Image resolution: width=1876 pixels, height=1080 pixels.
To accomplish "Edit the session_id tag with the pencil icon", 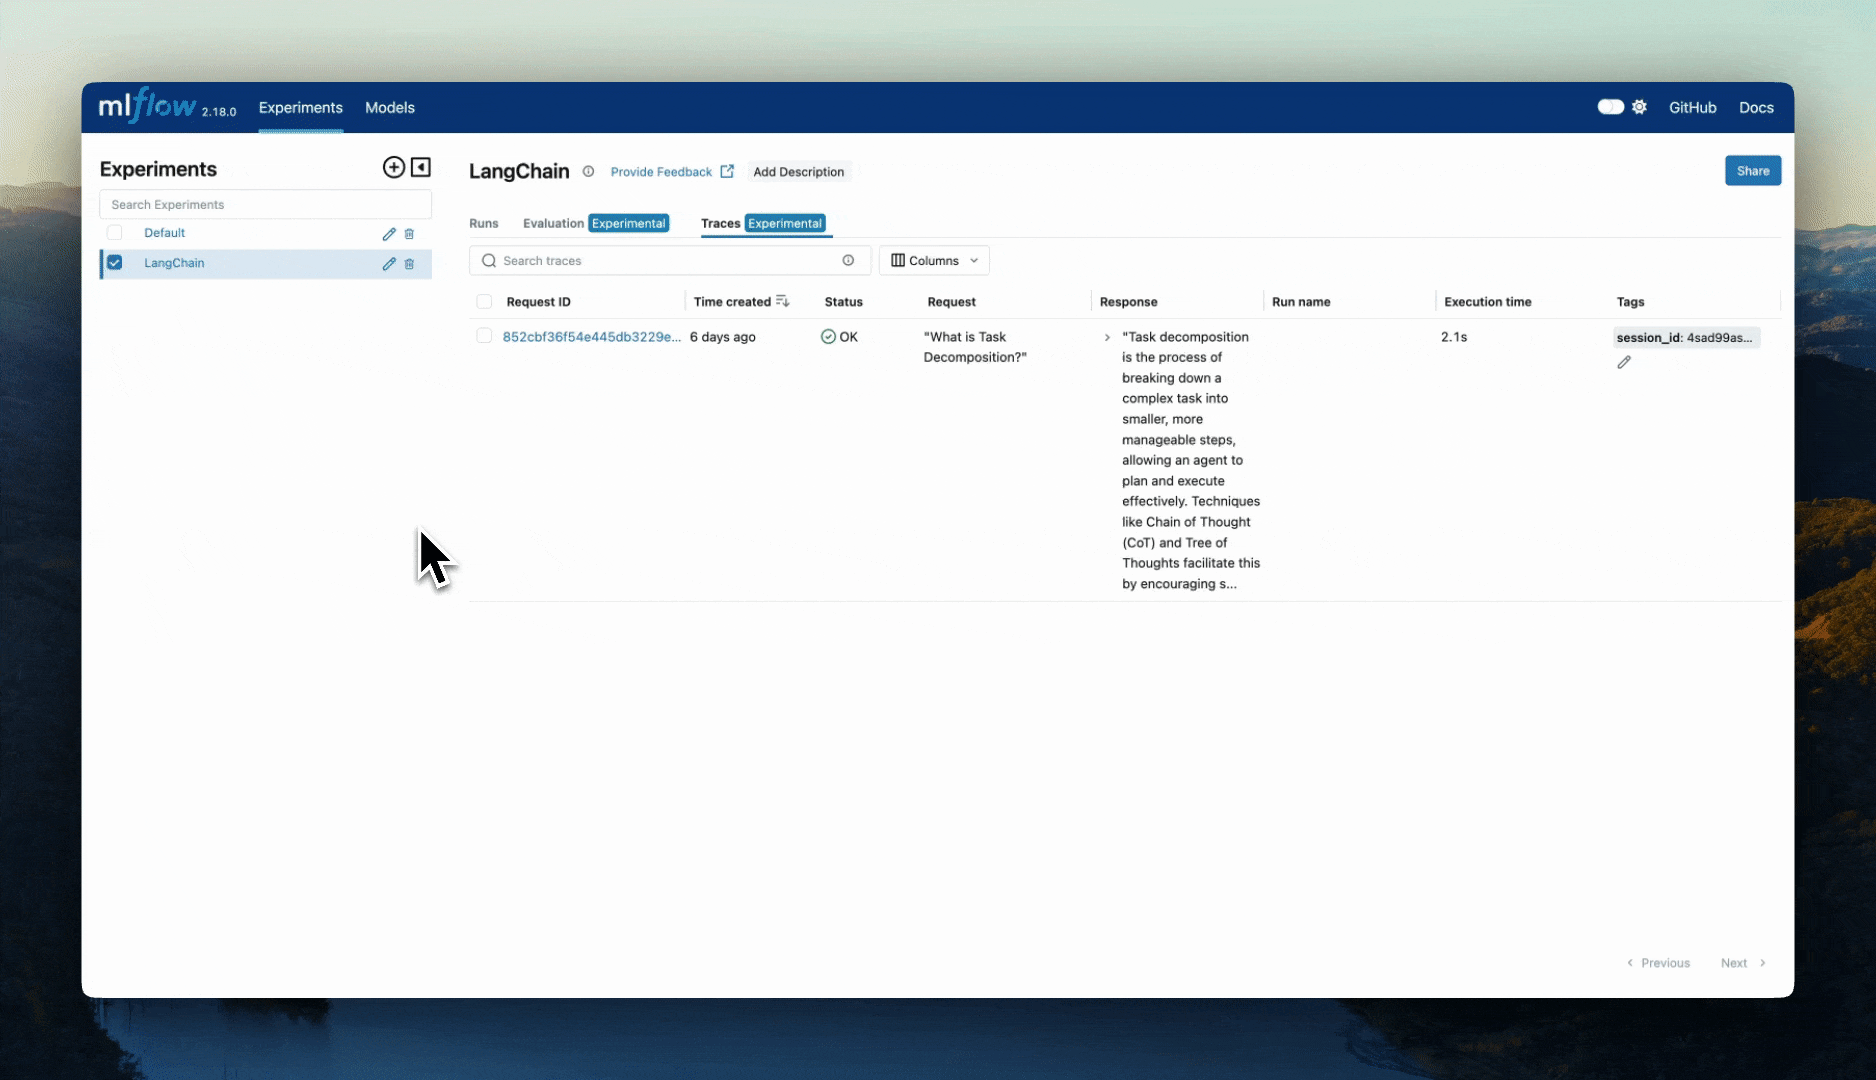I will [1624, 362].
